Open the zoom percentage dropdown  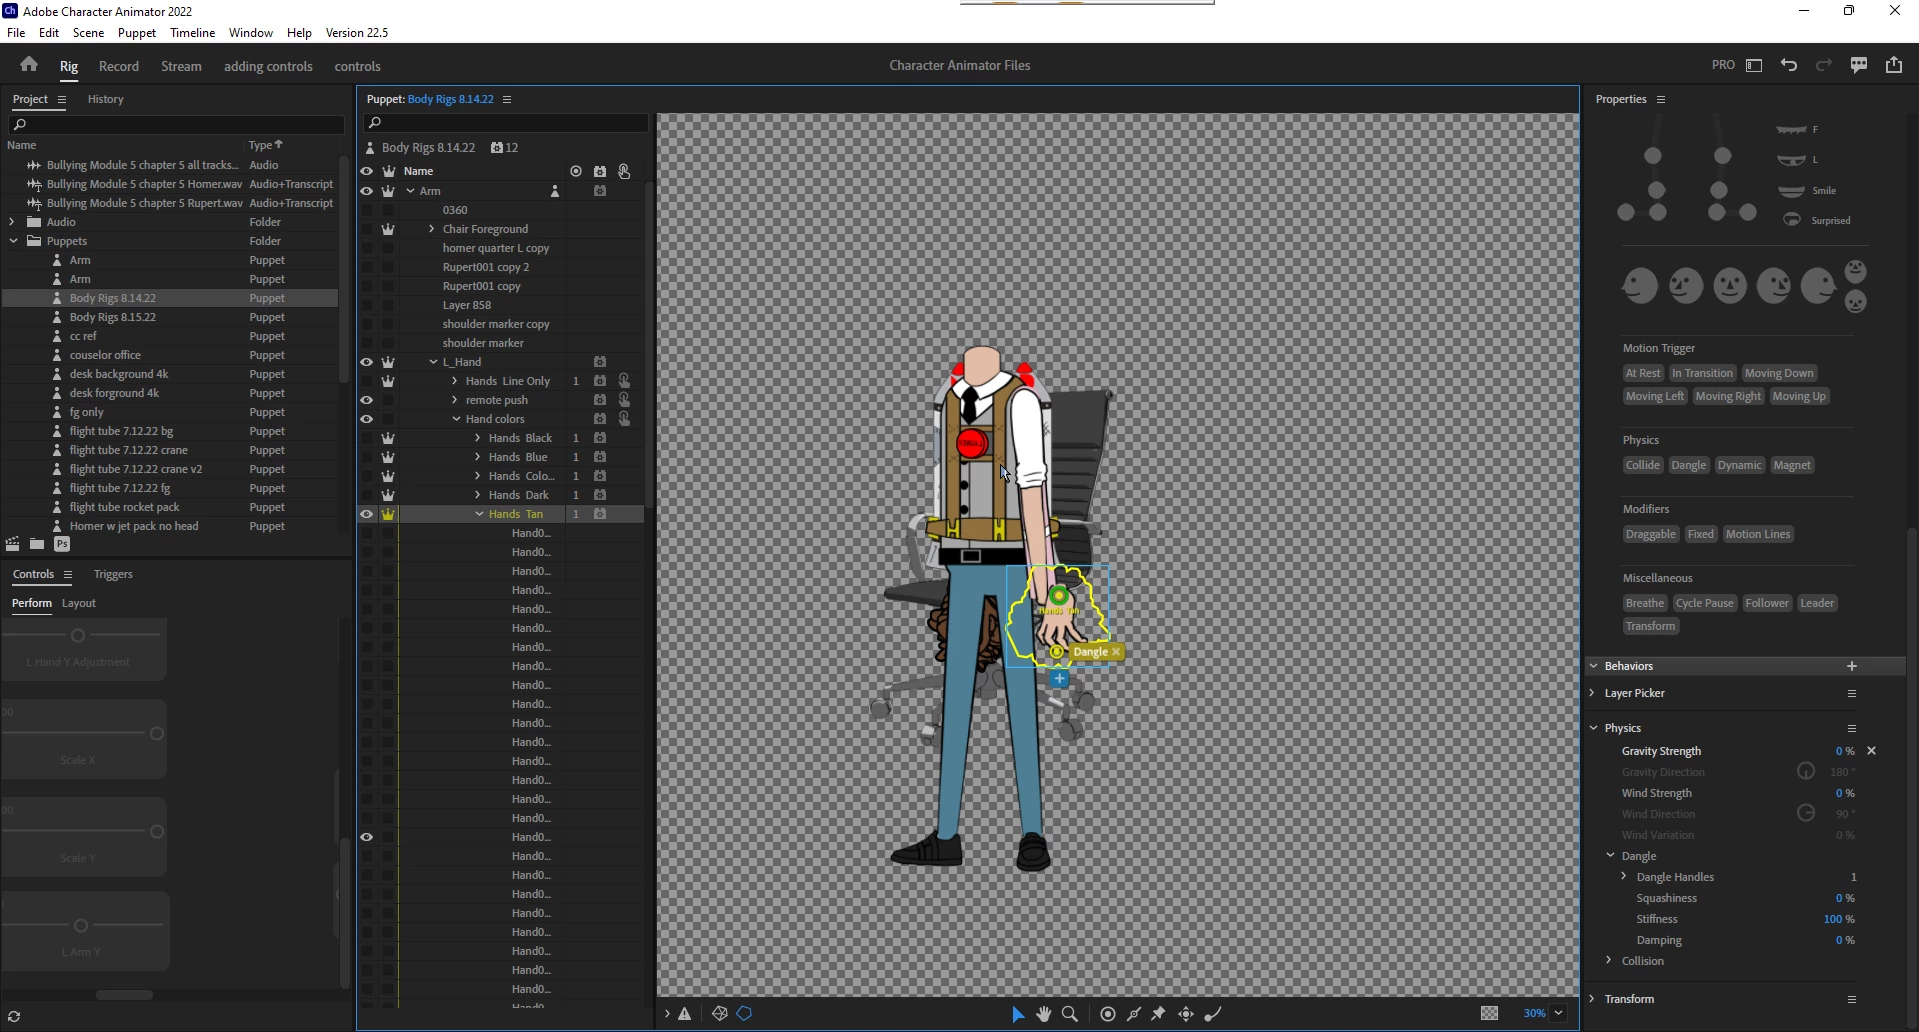[x=1559, y=1014]
